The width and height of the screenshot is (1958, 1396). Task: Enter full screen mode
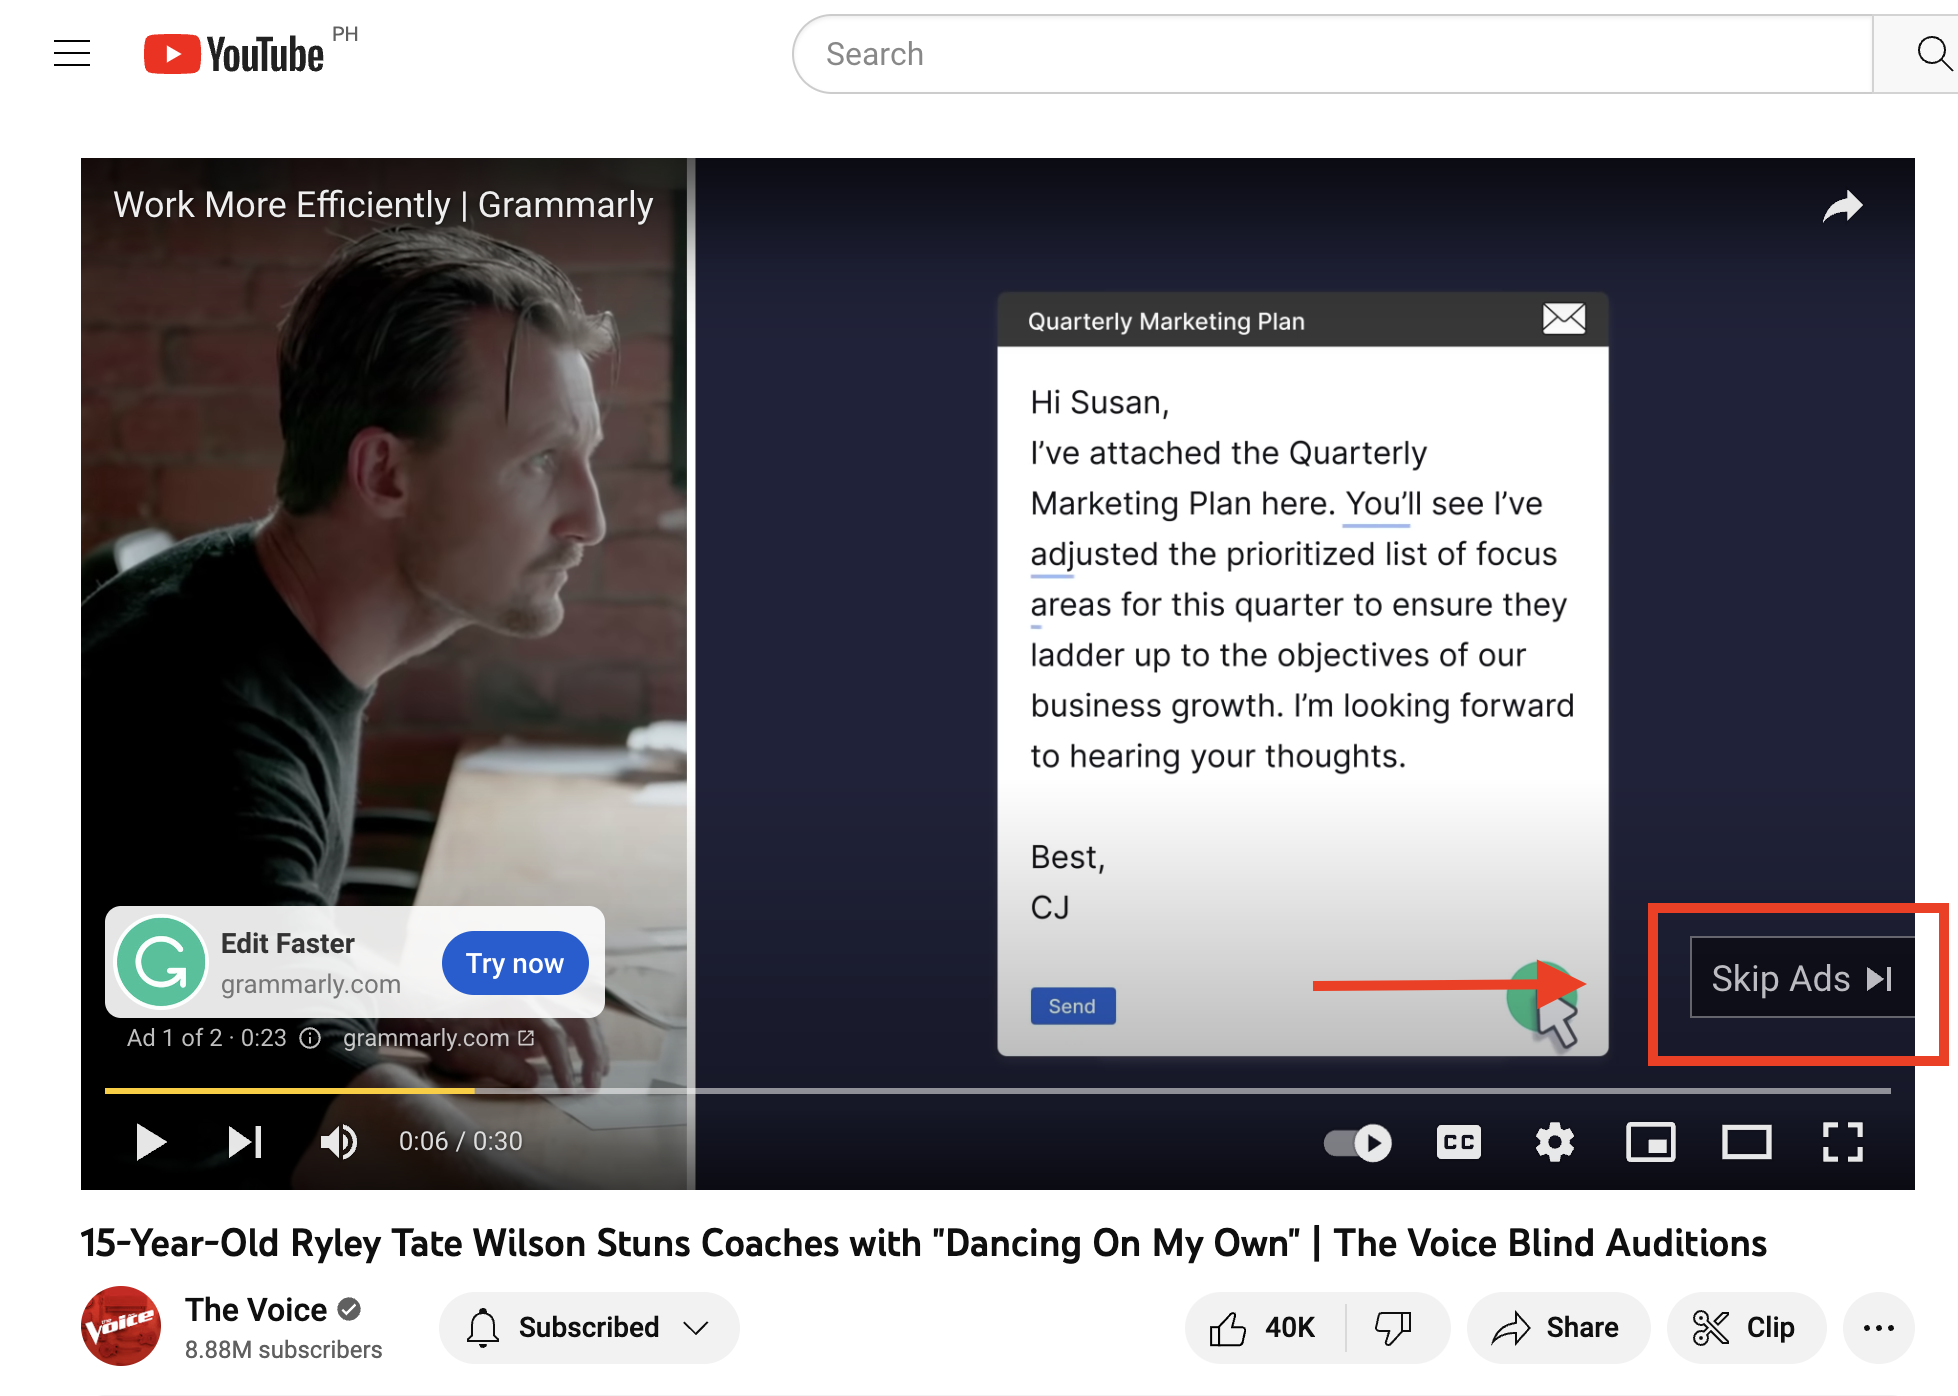click(x=1842, y=1142)
